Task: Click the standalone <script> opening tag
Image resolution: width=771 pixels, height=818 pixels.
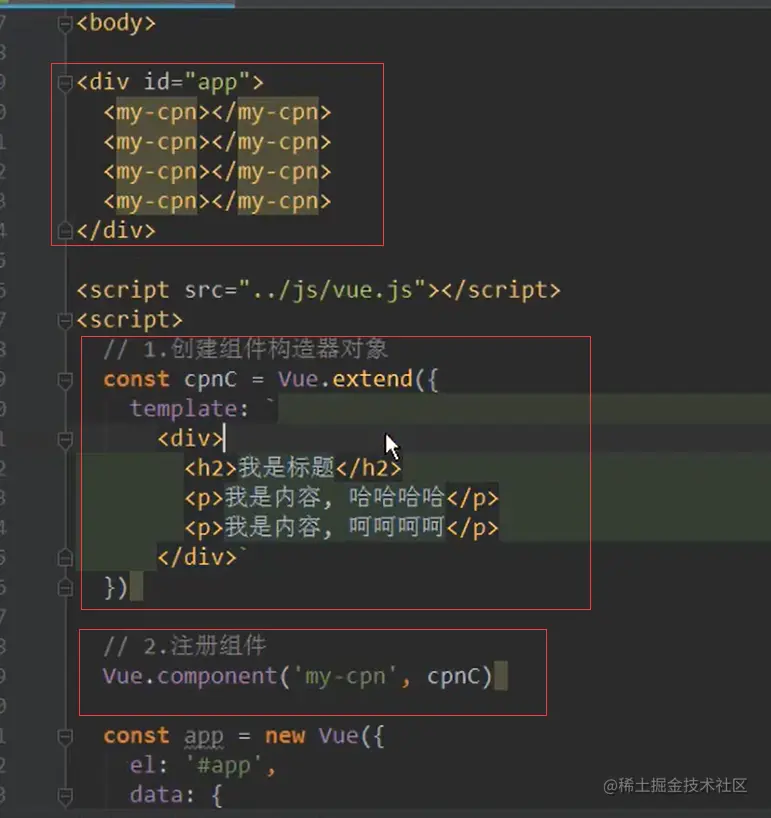Action: [x=129, y=319]
